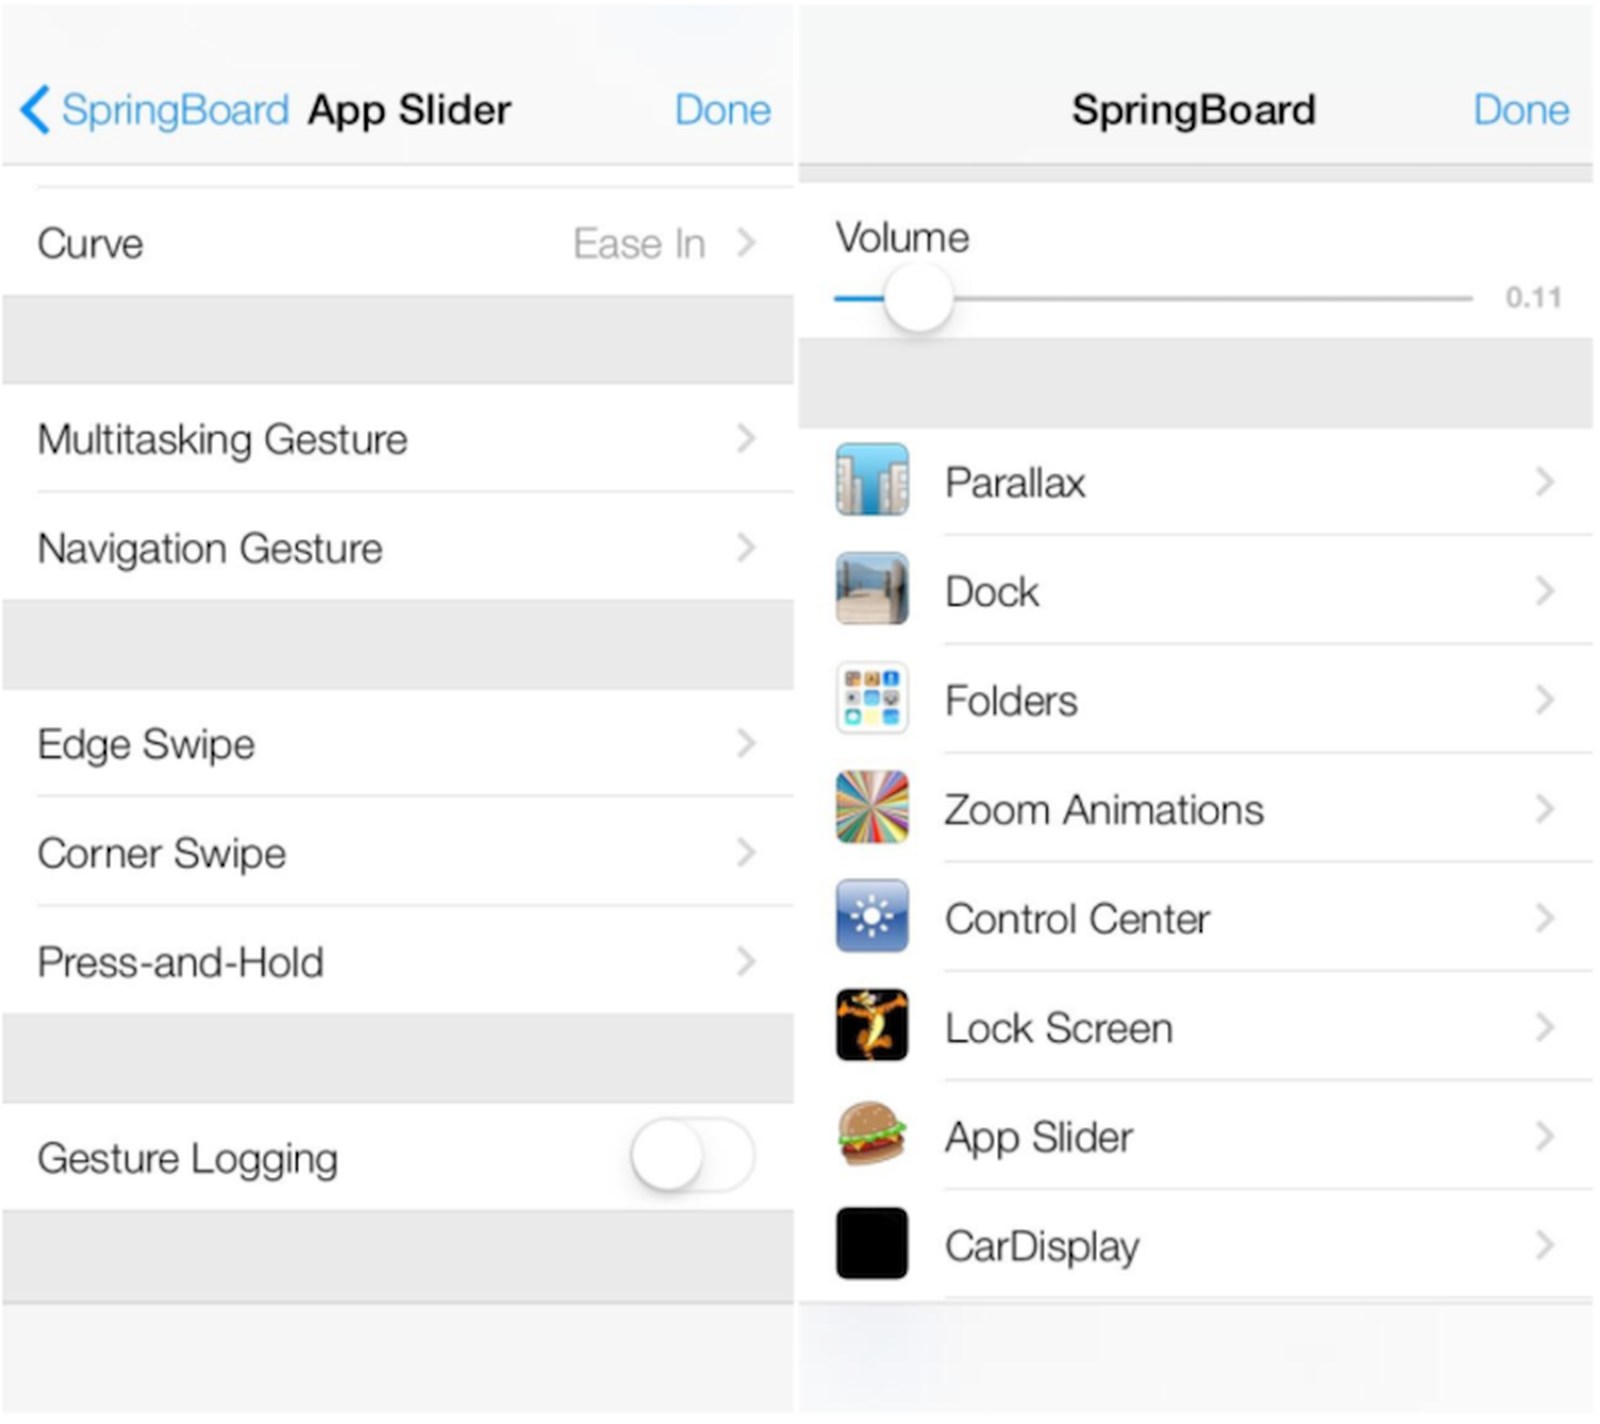
Task: Open Multitasking Gesture settings
Action: click(x=400, y=439)
